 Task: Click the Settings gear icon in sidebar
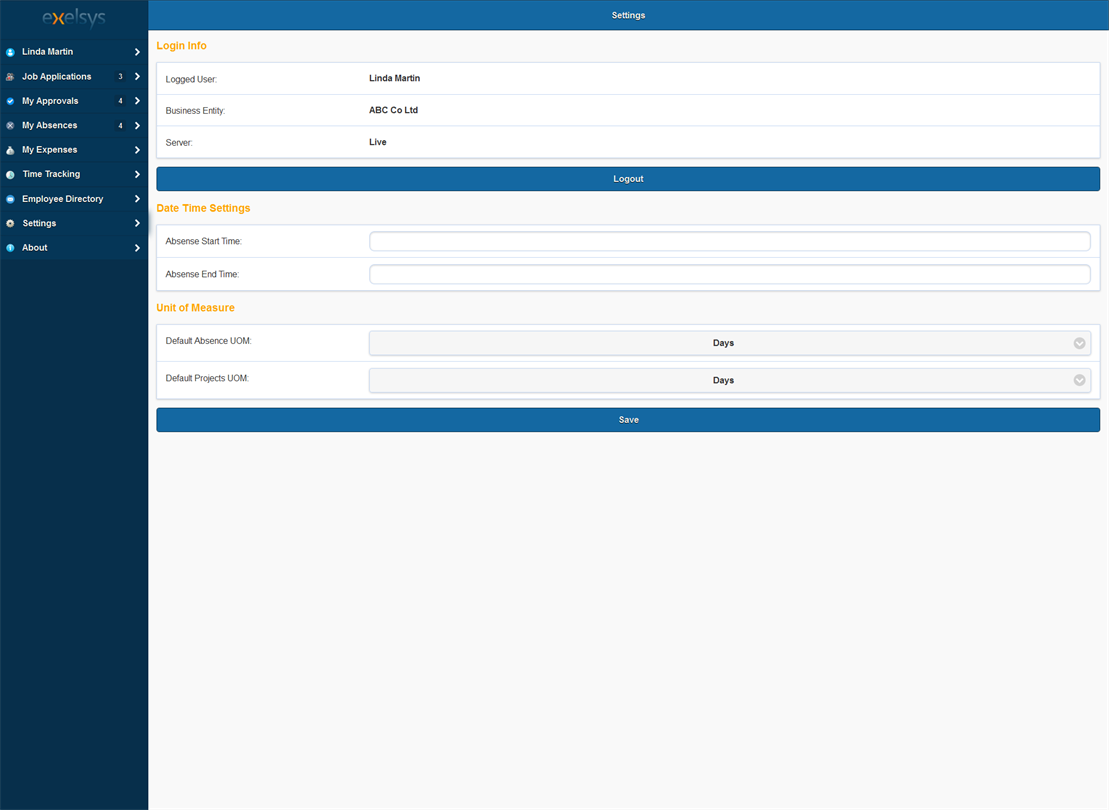[10, 224]
